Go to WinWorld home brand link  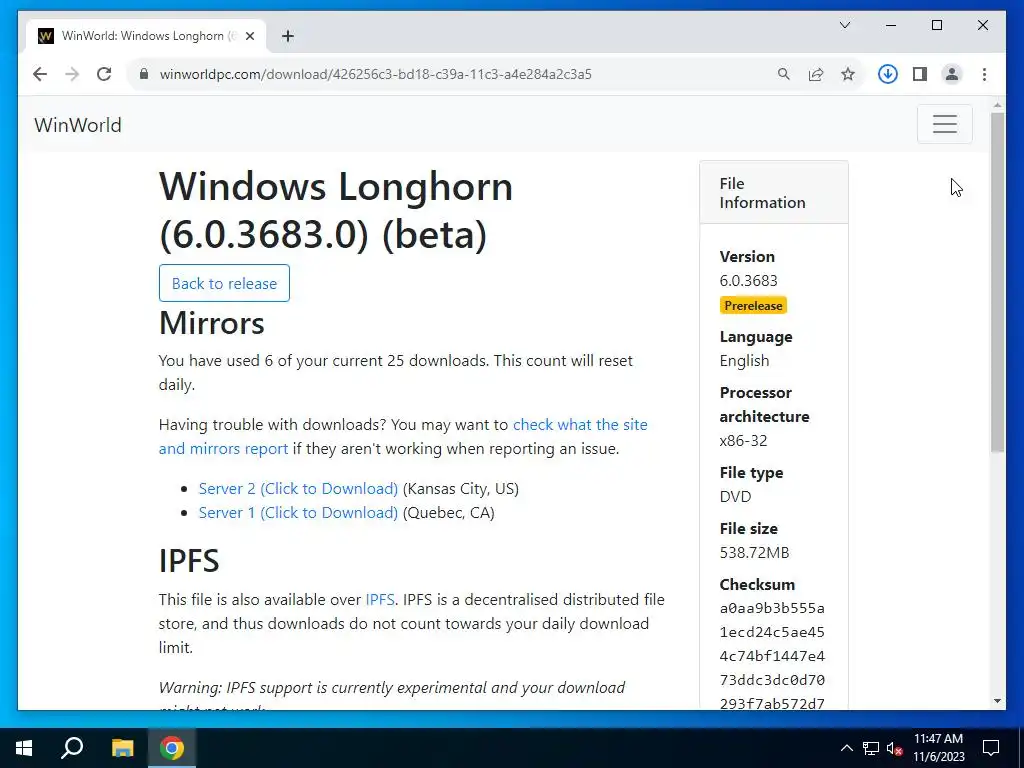[78, 125]
